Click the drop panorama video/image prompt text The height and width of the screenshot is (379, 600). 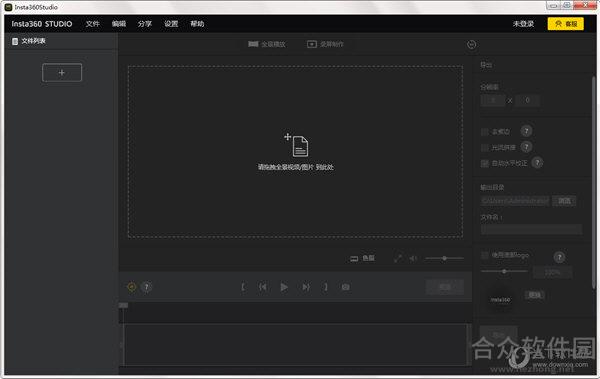point(295,167)
